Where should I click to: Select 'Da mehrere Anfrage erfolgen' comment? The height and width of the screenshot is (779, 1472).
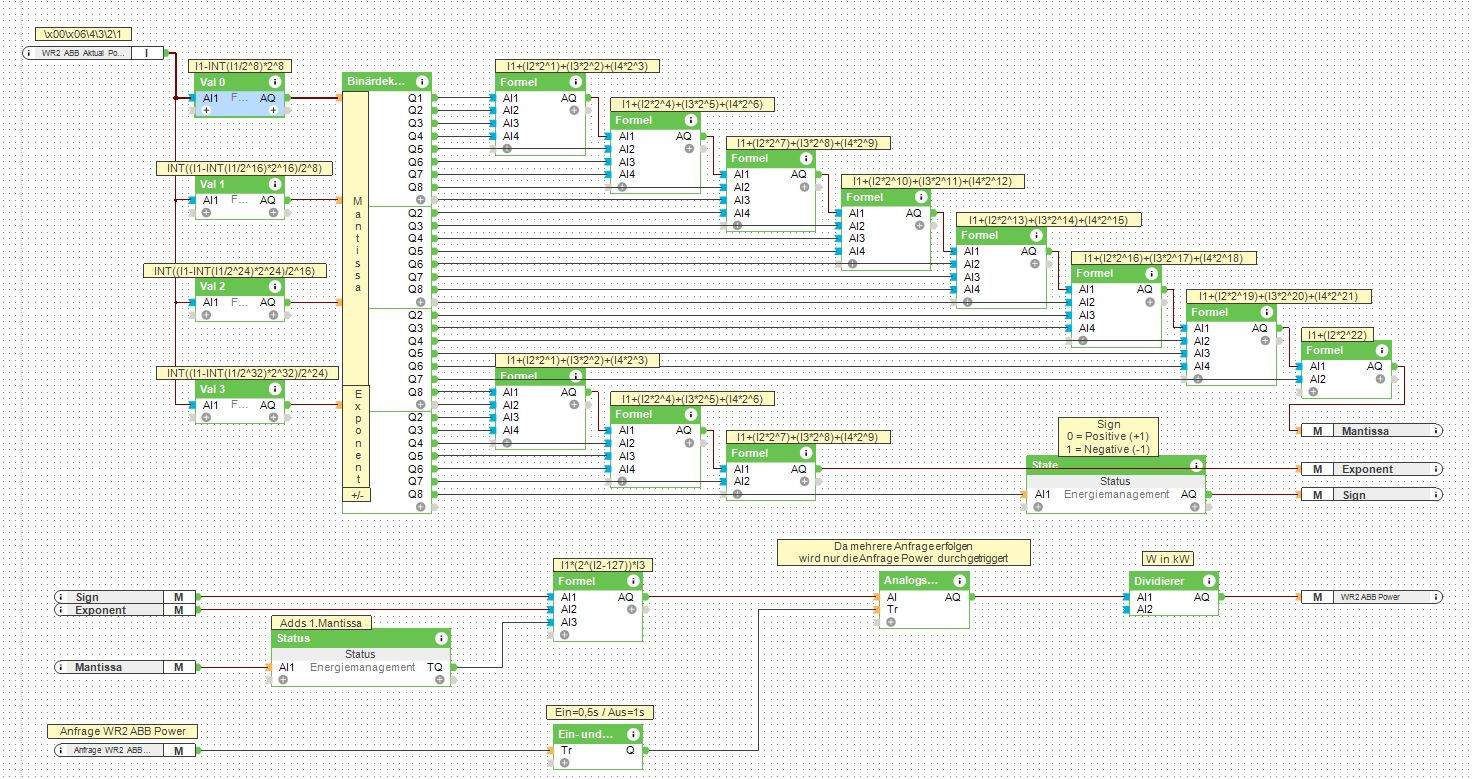[x=903, y=552]
